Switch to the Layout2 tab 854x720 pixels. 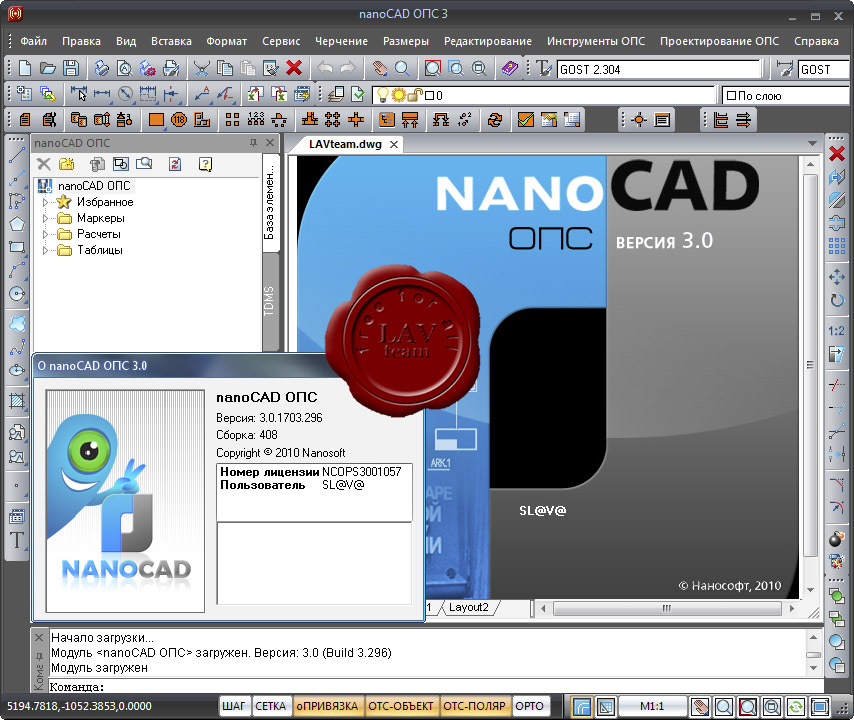click(x=468, y=607)
